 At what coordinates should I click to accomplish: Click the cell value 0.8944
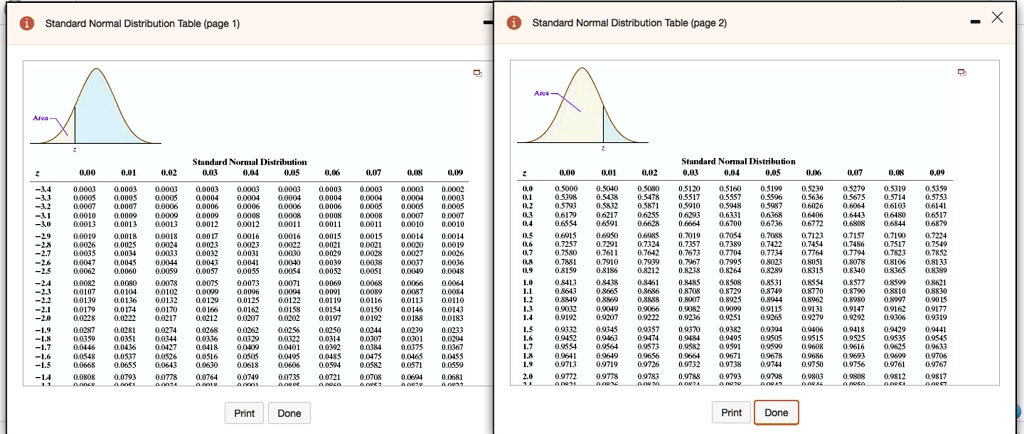click(772, 298)
